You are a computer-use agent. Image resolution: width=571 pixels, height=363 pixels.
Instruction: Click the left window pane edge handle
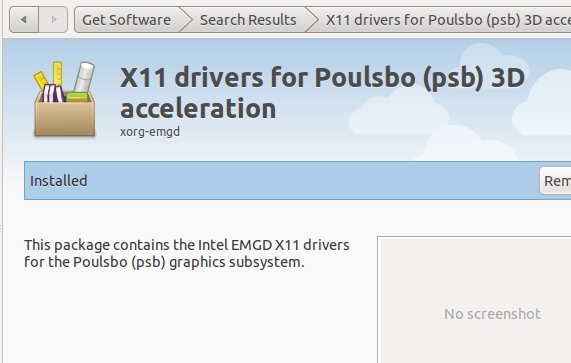1,229
